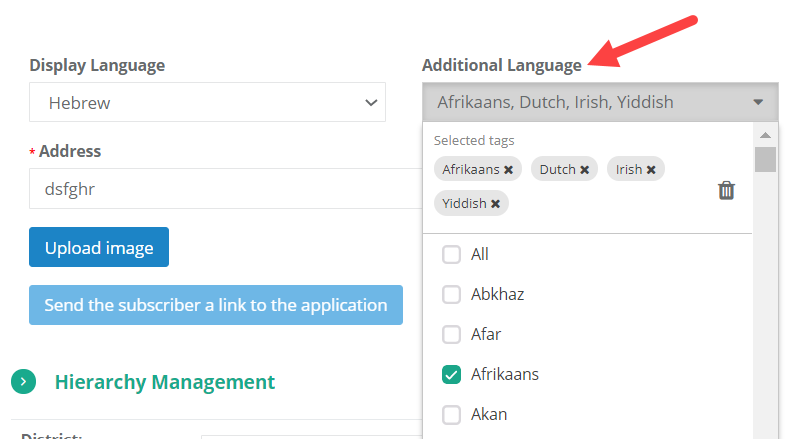The height and width of the screenshot is (439, 800).
Task: Enable the Afar checkbox
Action: (451, 335)
